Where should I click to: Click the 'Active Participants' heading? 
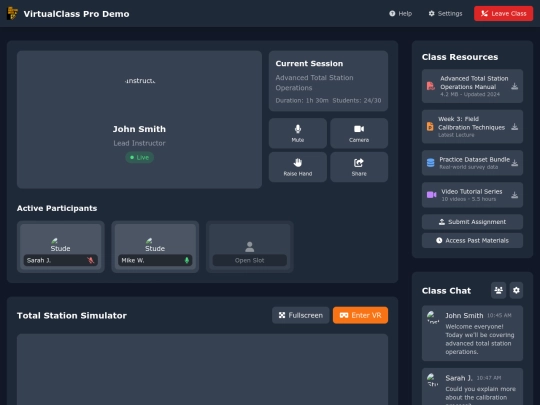click(x=57, y=208)
